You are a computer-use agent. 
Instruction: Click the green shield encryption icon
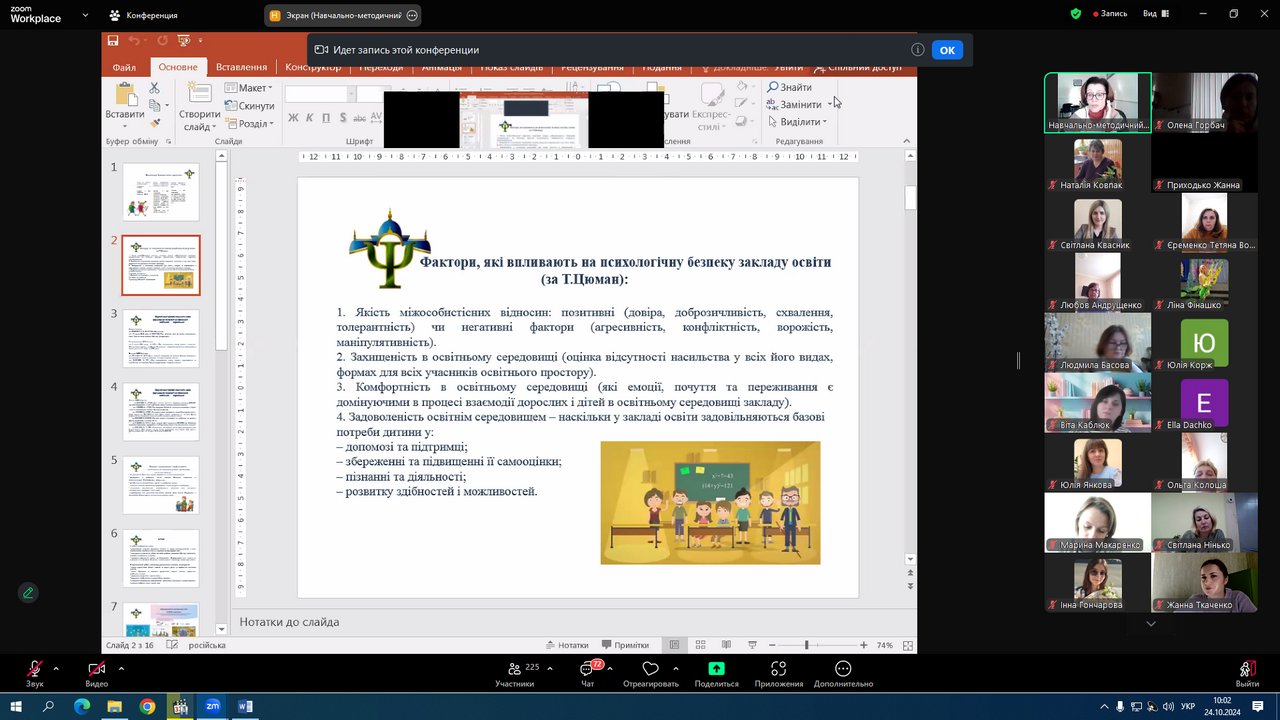[x=1076, y=14]
